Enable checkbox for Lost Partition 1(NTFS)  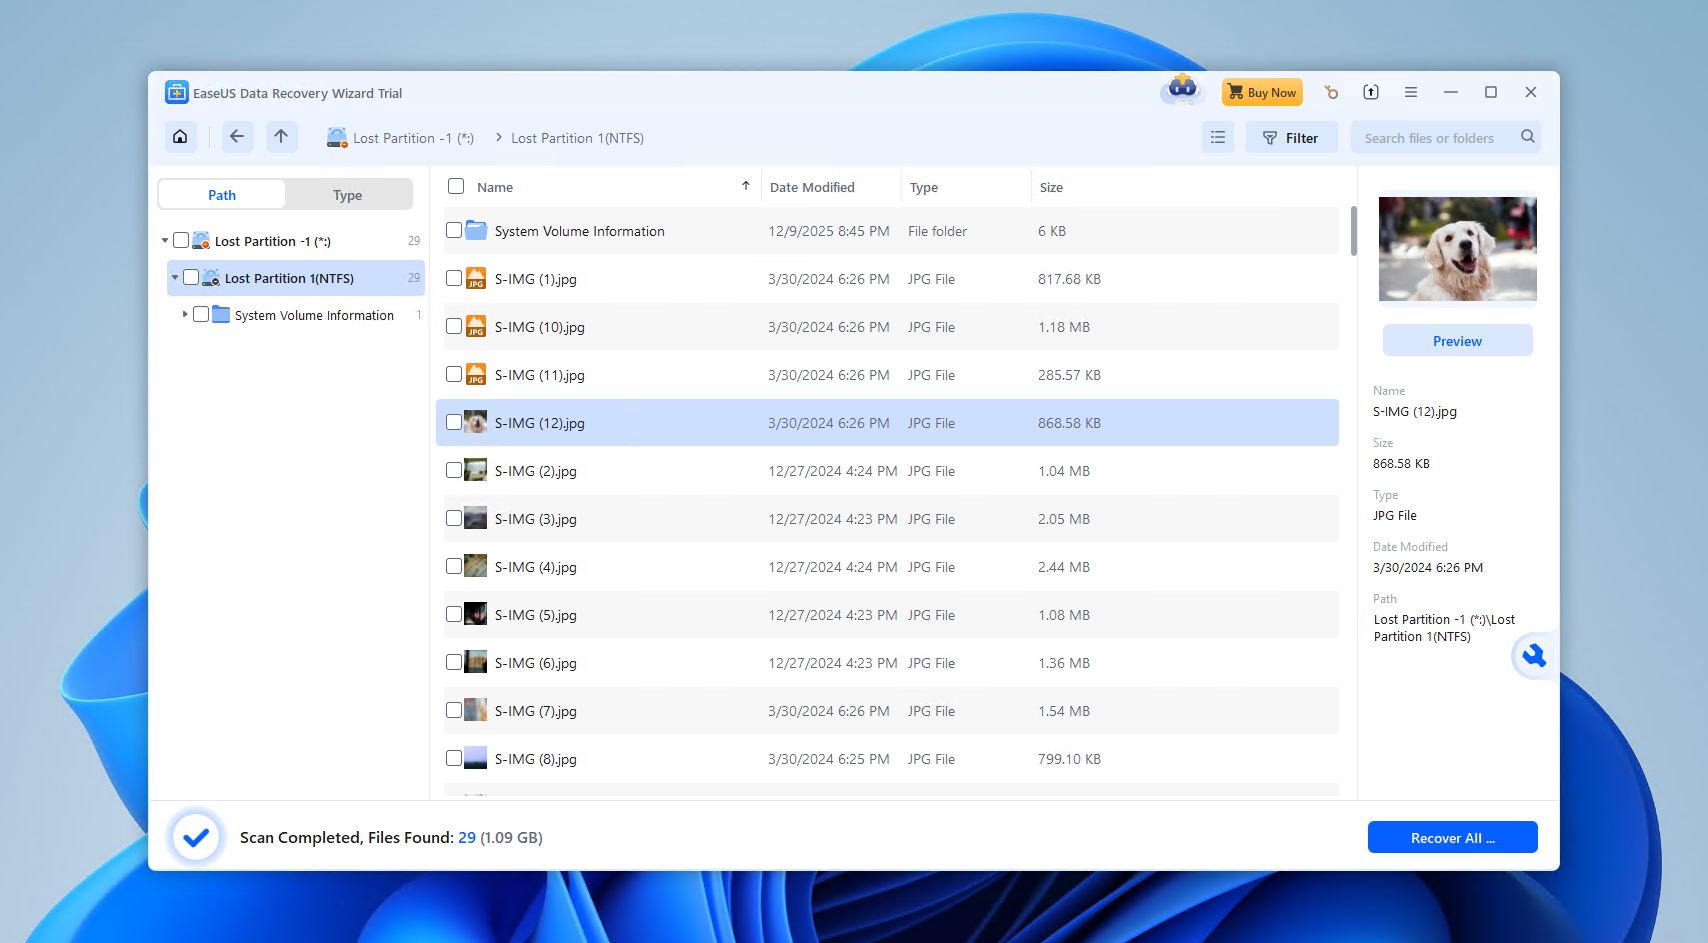pos(190,277)
